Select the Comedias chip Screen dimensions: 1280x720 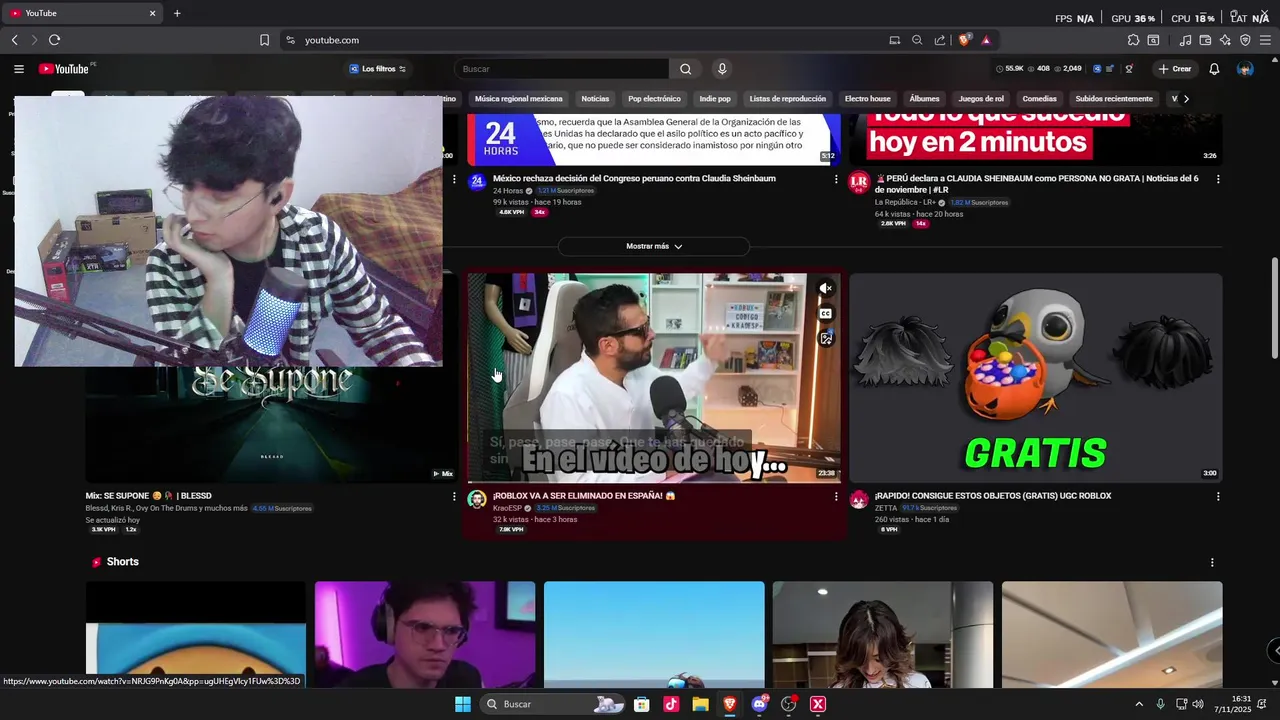[1039, 99]
